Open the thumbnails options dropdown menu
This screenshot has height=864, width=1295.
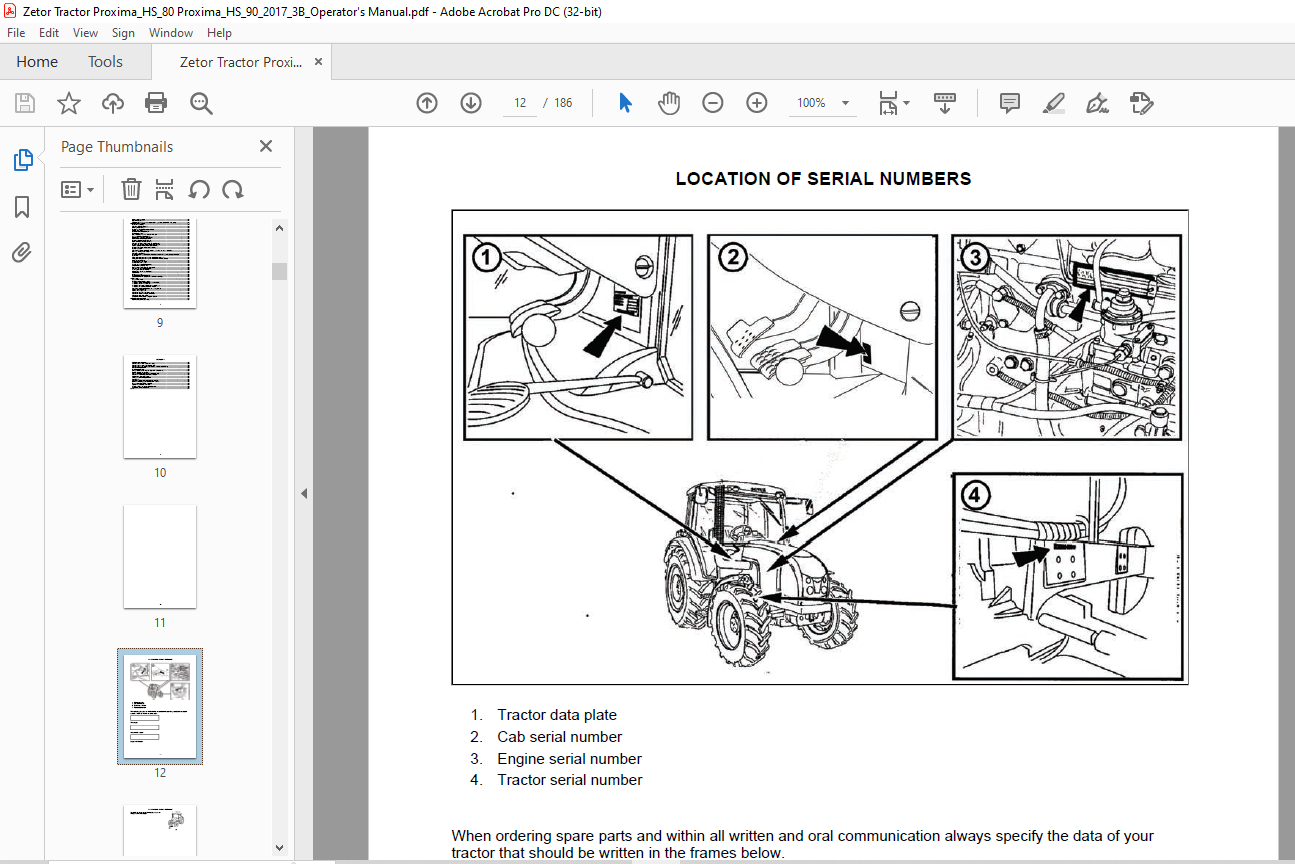78,189
